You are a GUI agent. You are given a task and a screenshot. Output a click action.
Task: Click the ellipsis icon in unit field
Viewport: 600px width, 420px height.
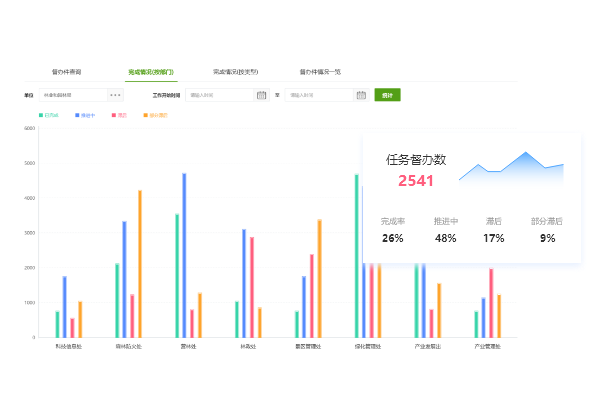click(x=115, y=95)
